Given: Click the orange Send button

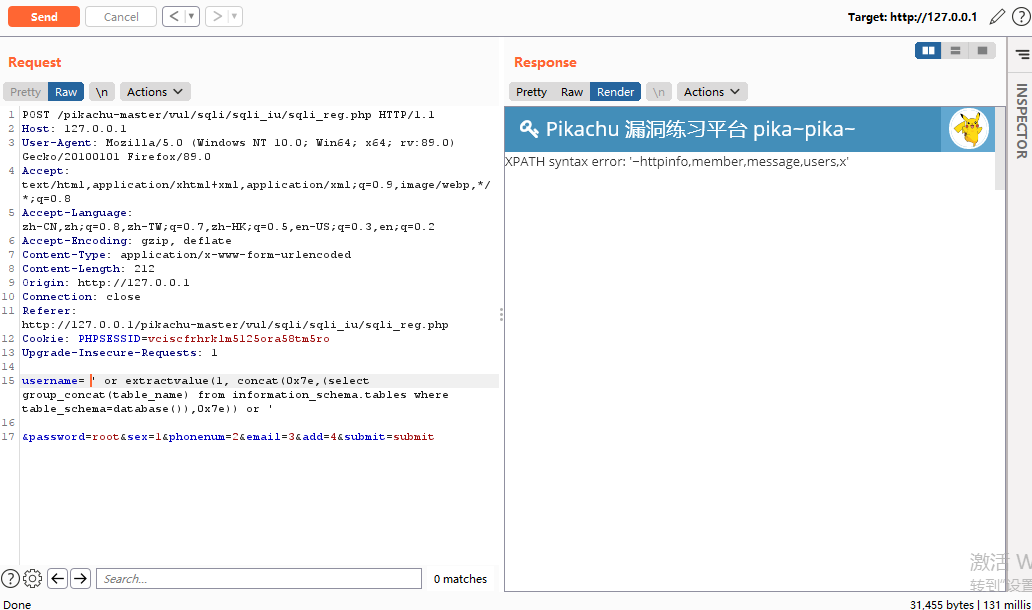Looking at the screenshot, I should 44,16.
